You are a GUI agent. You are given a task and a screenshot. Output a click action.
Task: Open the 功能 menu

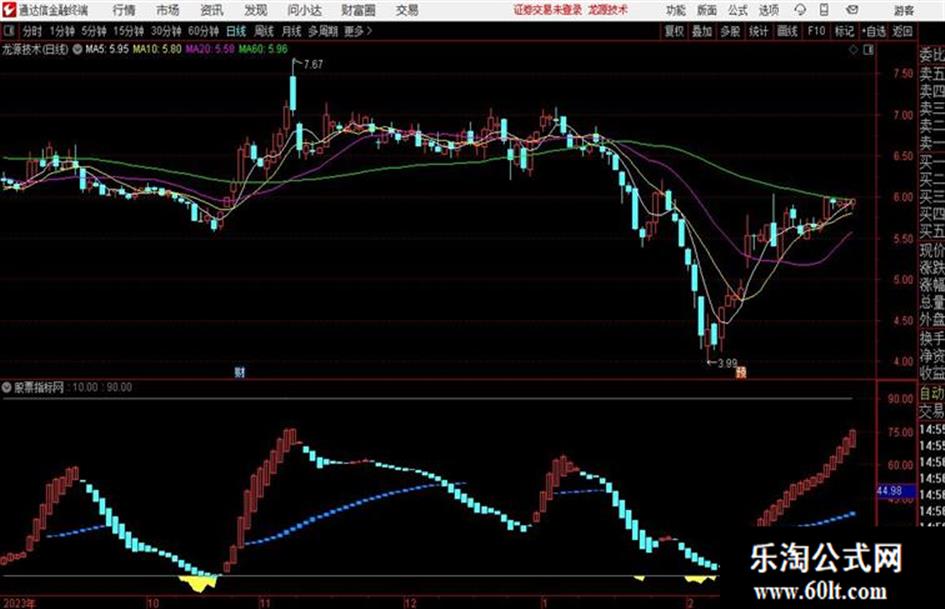tap(676, 10)
